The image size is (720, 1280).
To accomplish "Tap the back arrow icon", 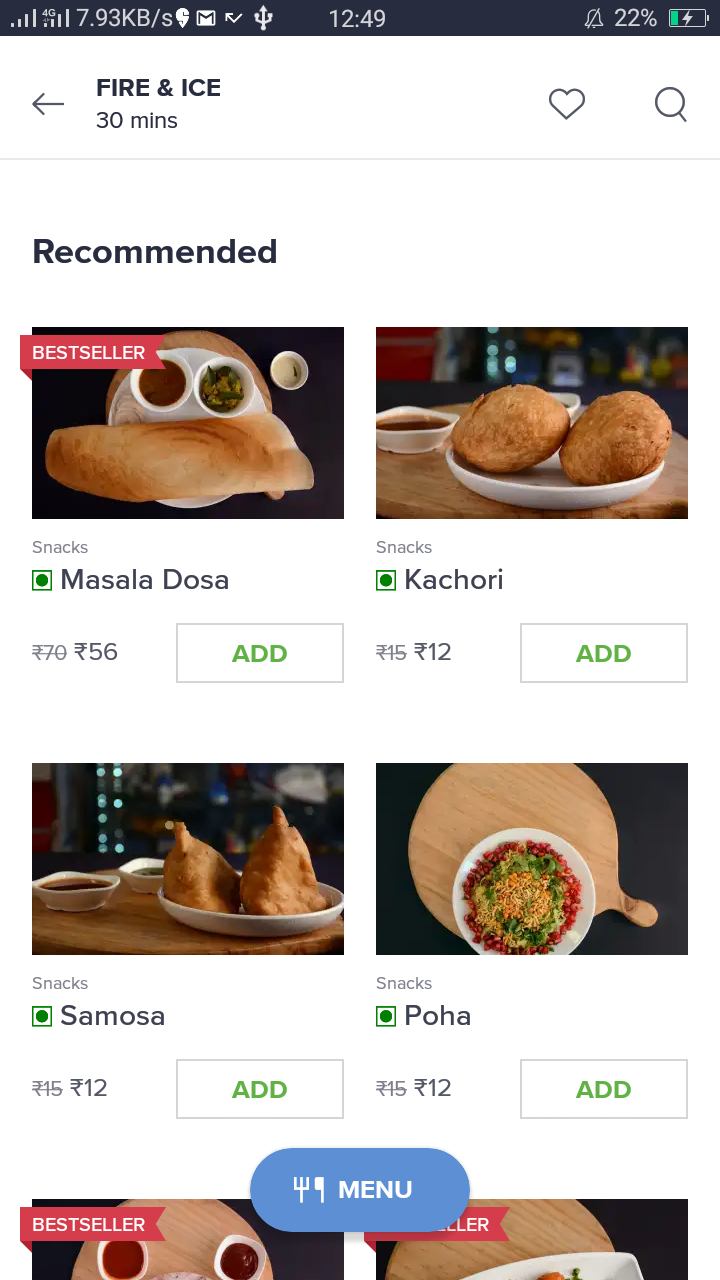I will [x=48, y=103].
